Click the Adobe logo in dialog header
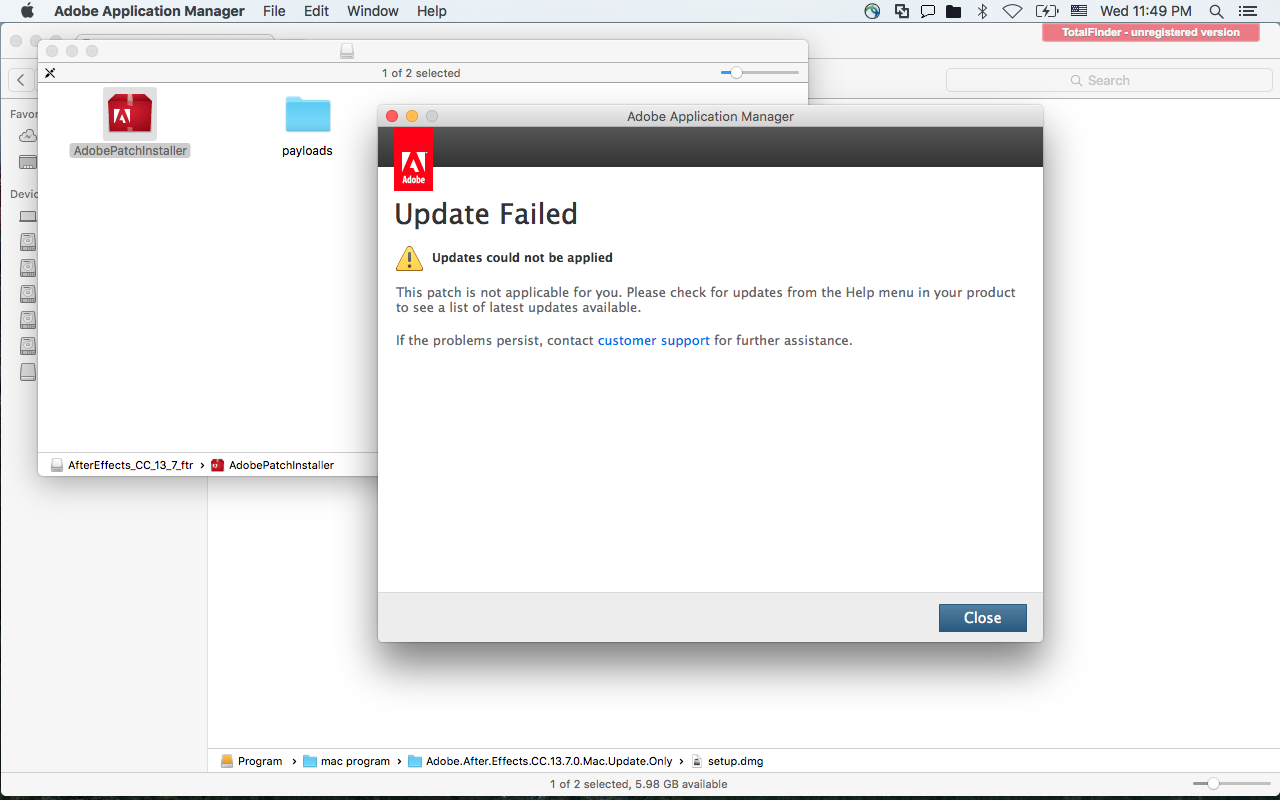1280x800 pixels. point(413,159)
